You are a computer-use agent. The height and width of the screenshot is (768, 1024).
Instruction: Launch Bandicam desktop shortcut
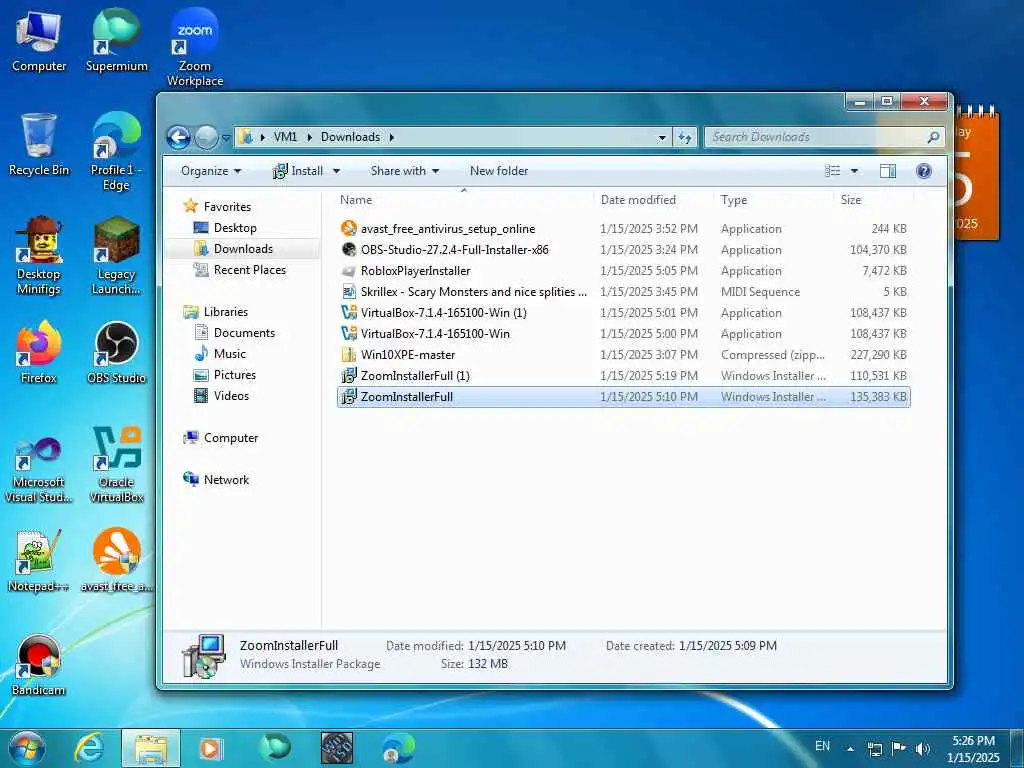[39, 665]
